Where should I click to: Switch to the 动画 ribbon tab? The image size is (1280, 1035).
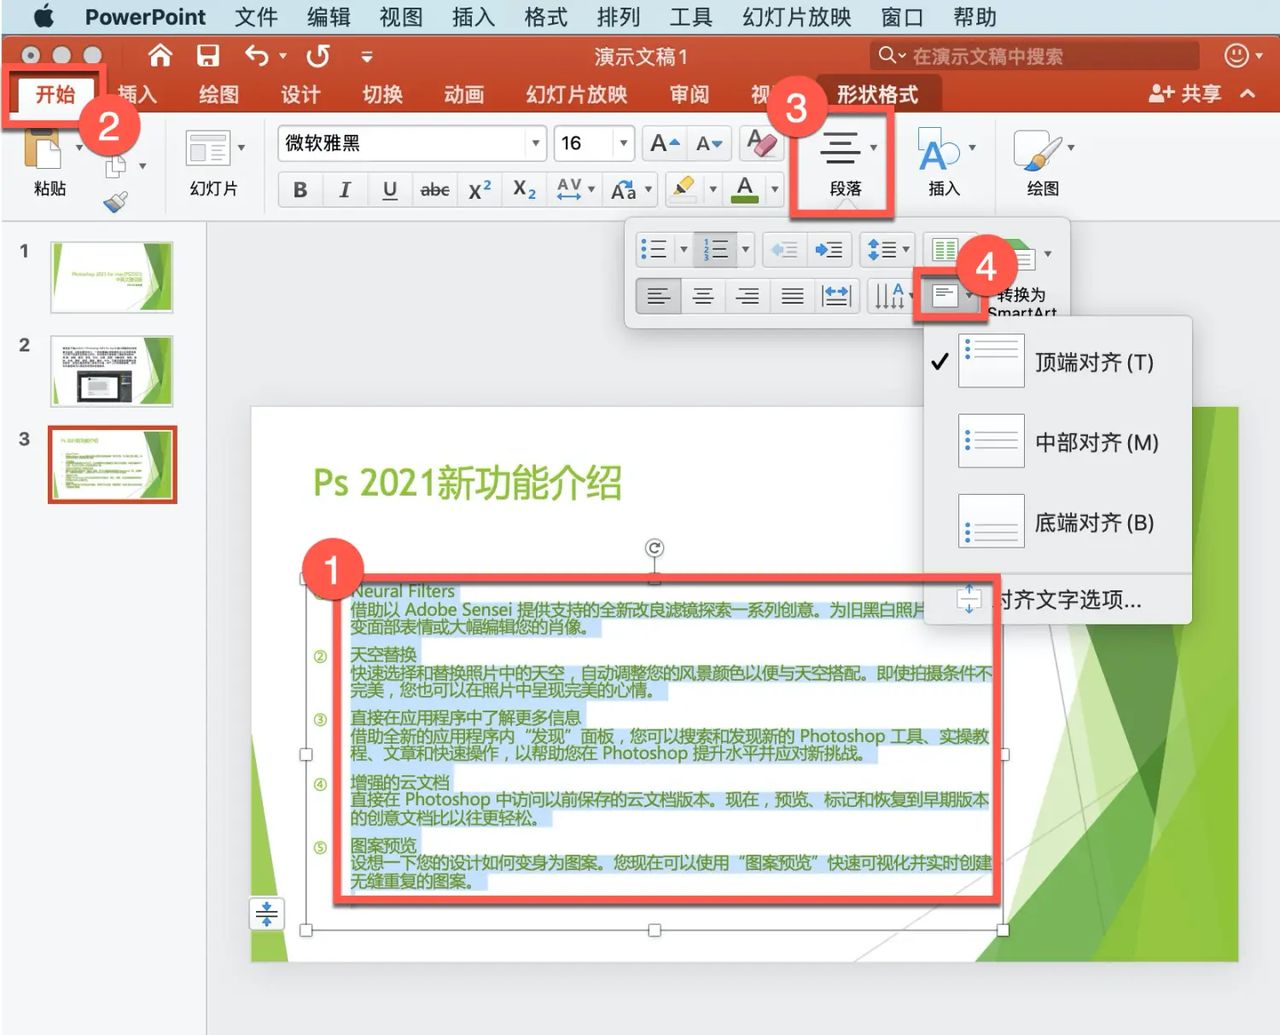pos(464,94)
